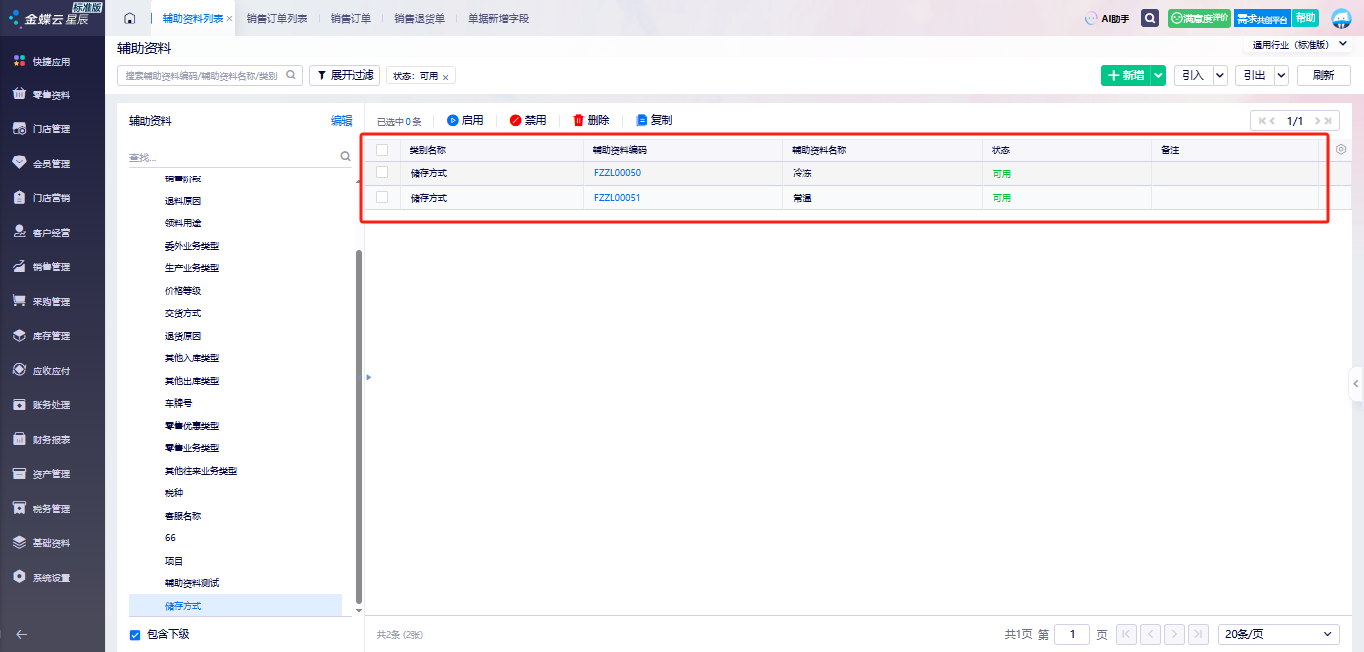Open the 20条/页 page size dropdown
Screen dimensions: 1364x652
pyautogui.click(x=1280, y=634)
